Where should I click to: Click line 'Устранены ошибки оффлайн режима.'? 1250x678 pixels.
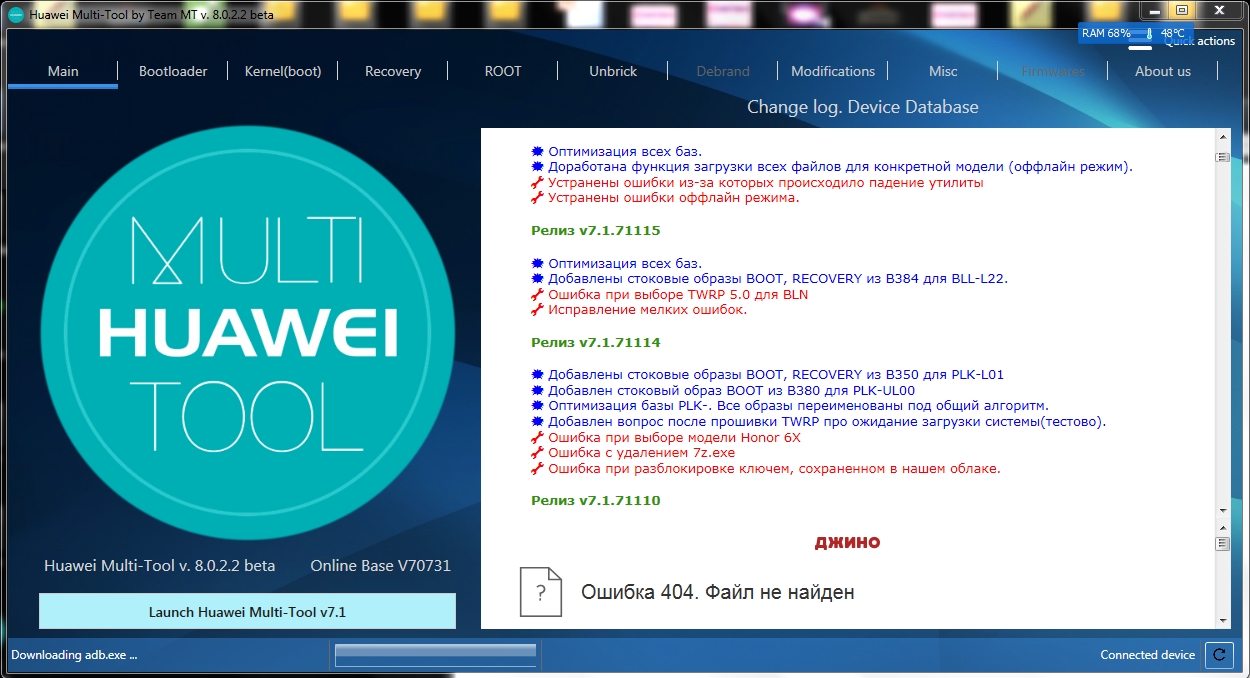point(665,197)
